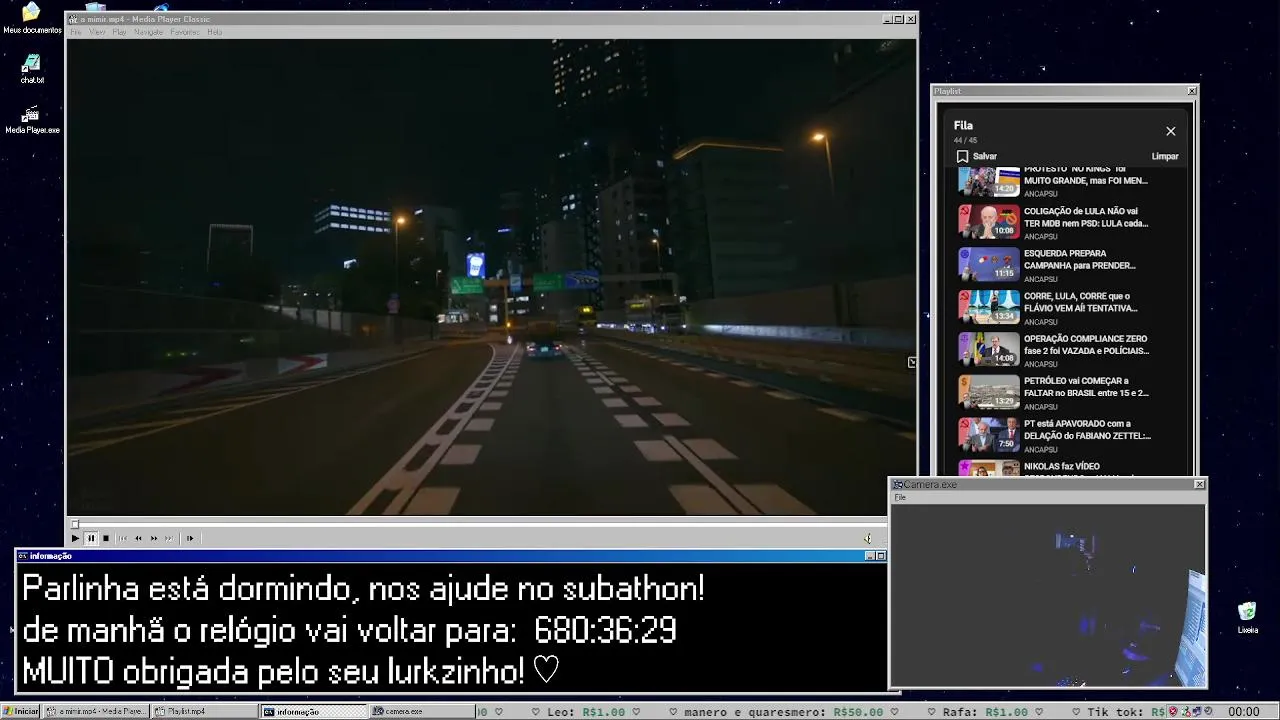Click the Media Player.exe desktop icon
1280x720 pixels.
(32, 119)
